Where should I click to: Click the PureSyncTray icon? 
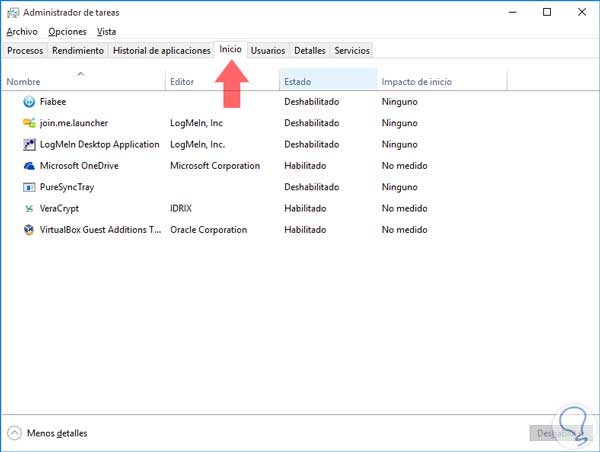[29, 187]
